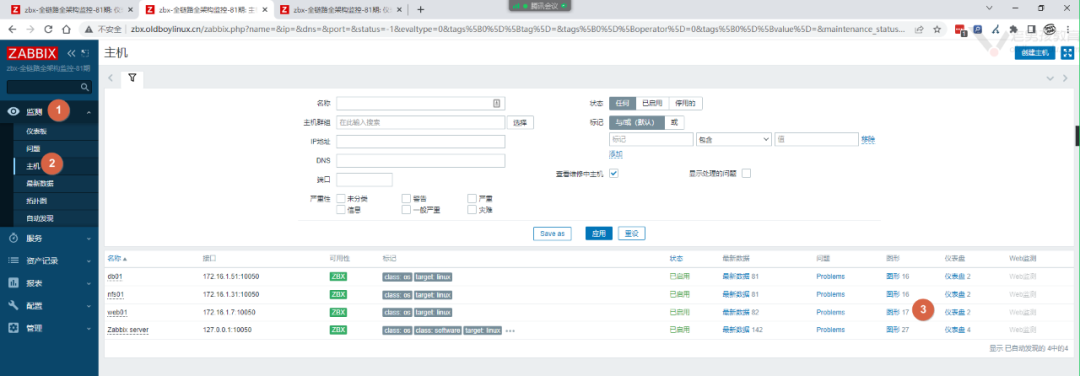Open Chrome three-dot menu

[x=1068, y=30]
